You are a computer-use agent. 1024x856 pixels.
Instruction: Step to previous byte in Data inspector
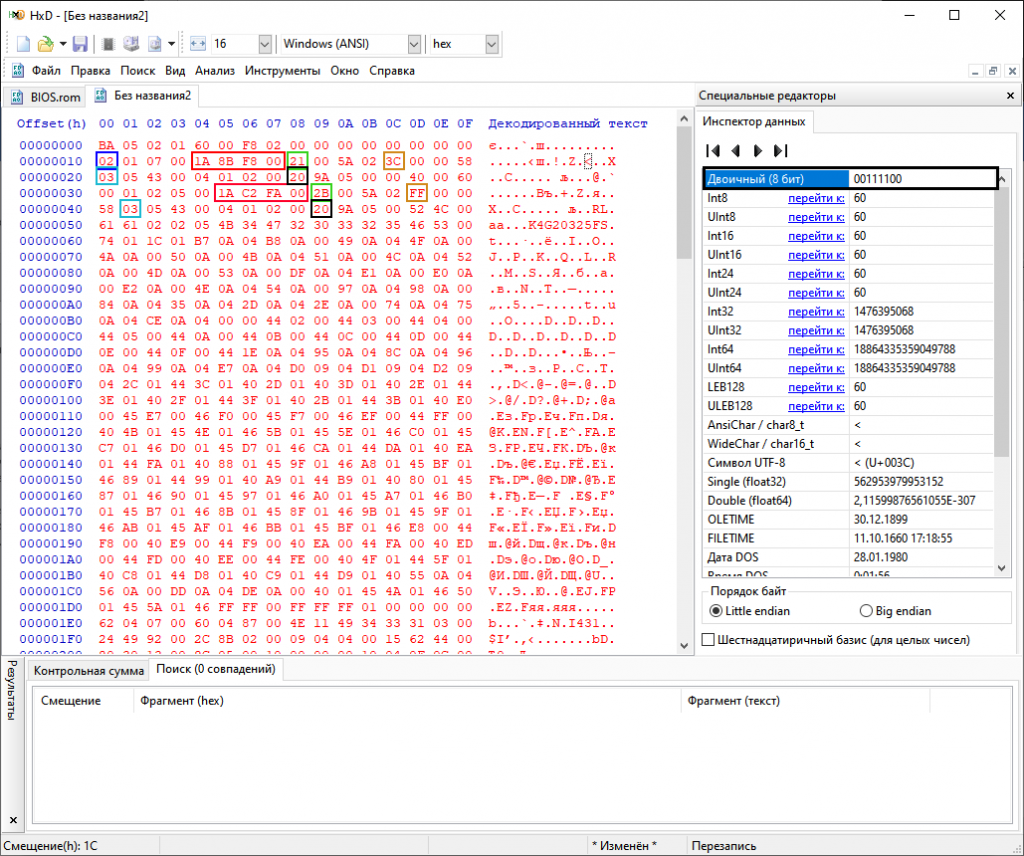click(736, 151)
